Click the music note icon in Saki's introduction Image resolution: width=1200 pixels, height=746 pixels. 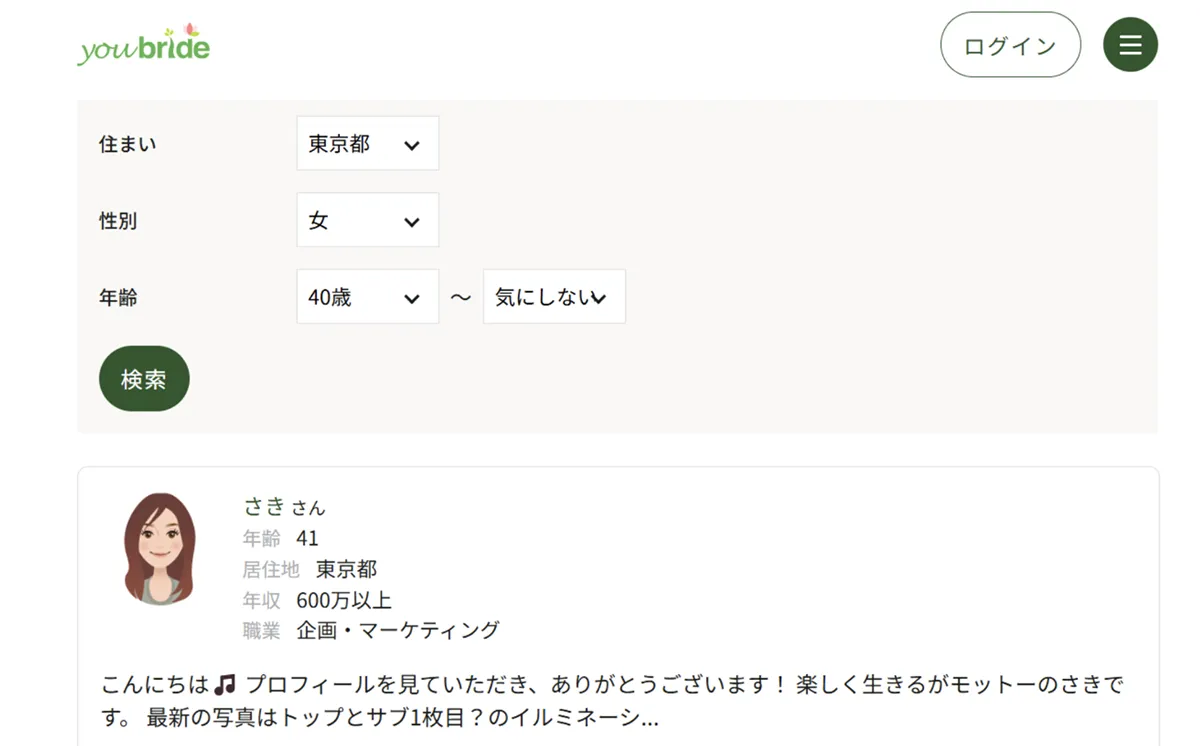pos(224,683)
